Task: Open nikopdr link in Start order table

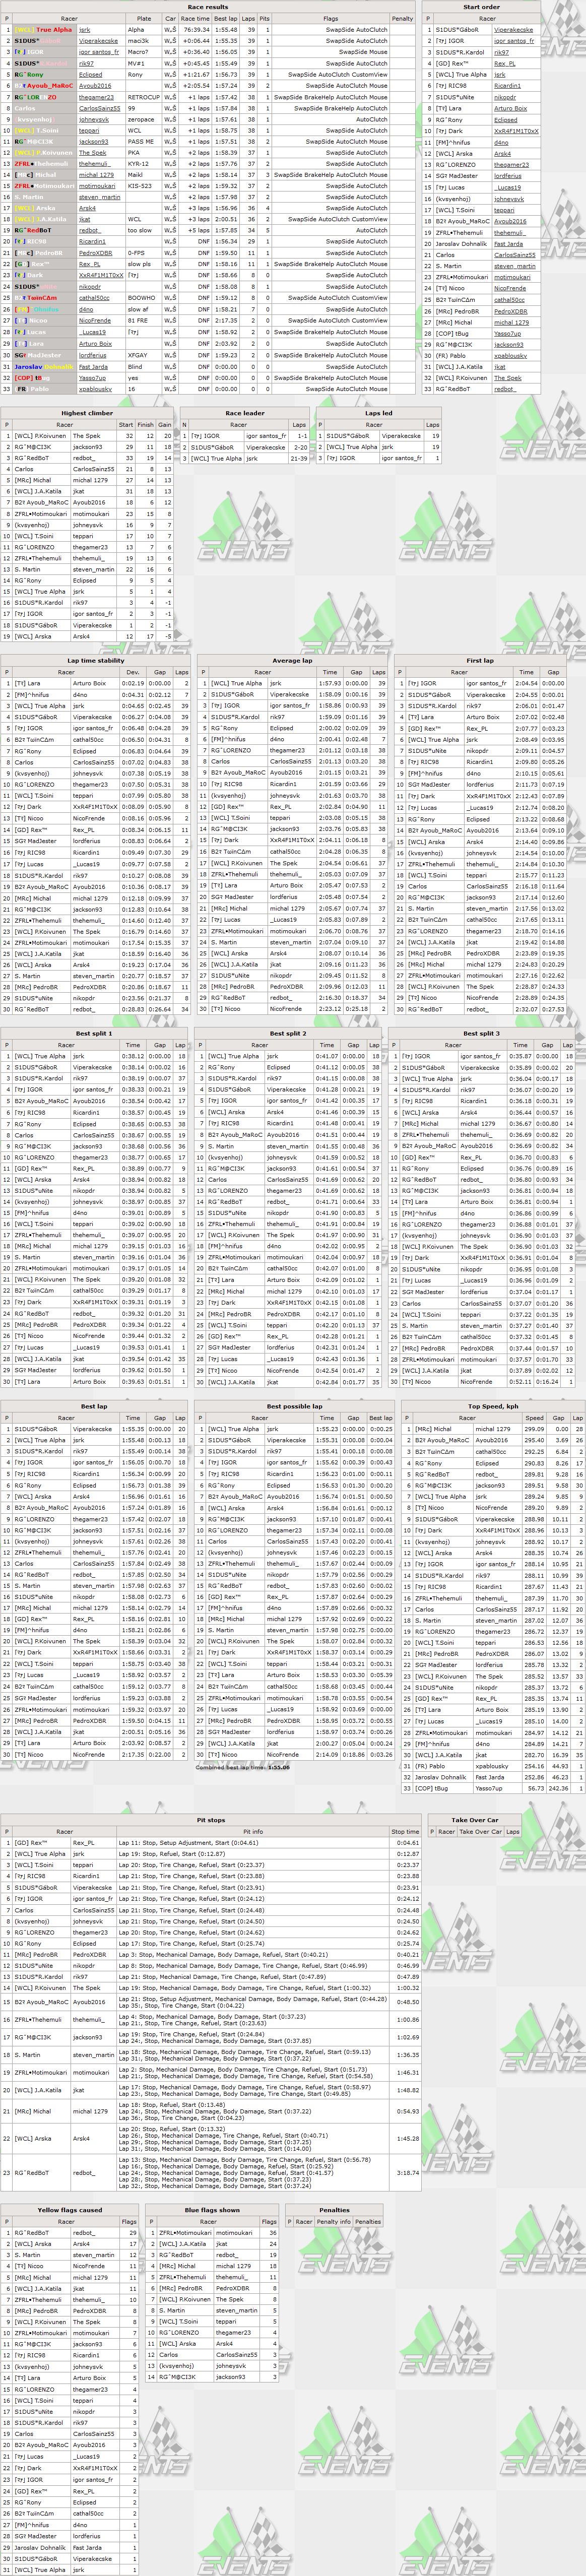Action: (505, 97)
